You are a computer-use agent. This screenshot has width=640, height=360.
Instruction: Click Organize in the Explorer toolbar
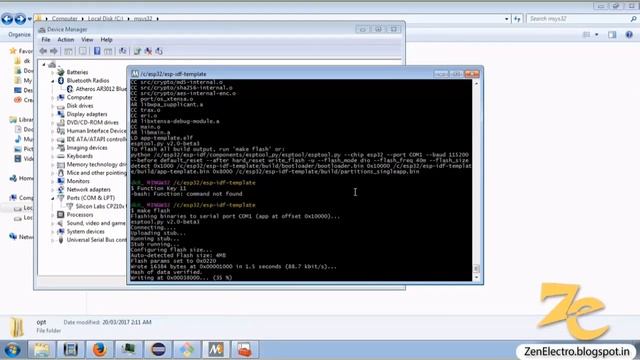19,35
